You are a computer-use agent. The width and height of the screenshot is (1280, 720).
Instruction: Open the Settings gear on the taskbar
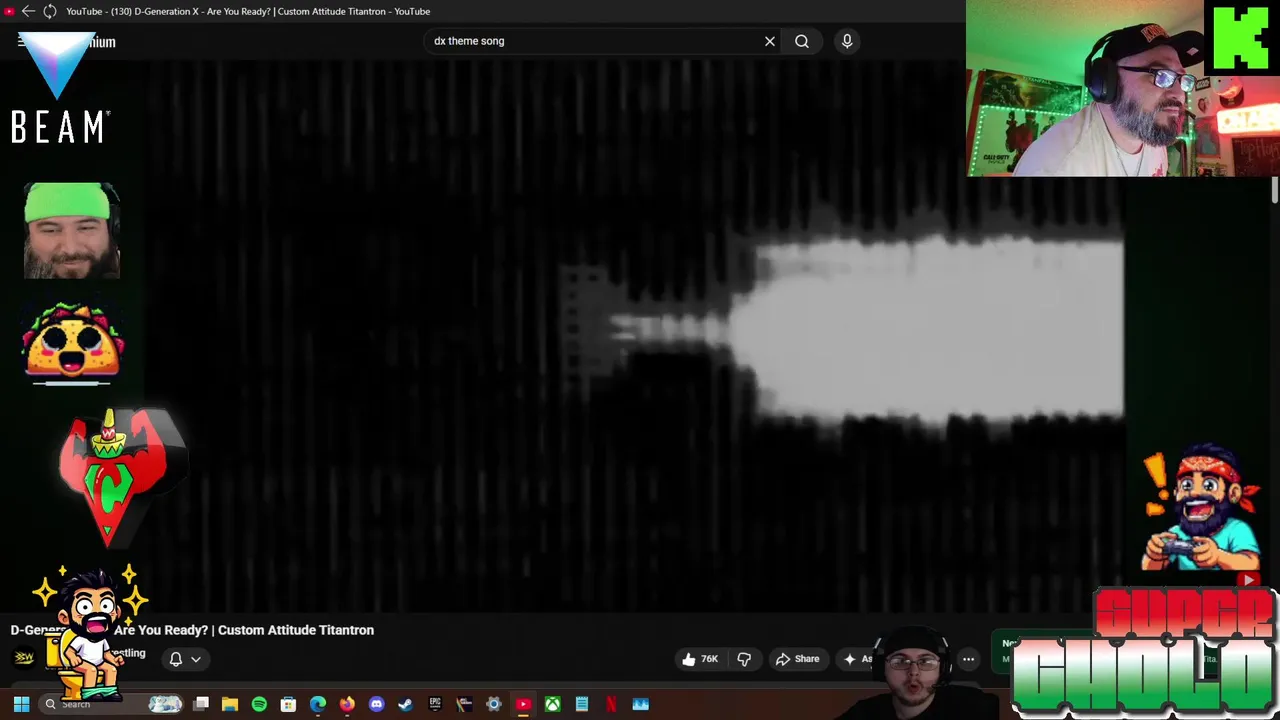[493, 704]
